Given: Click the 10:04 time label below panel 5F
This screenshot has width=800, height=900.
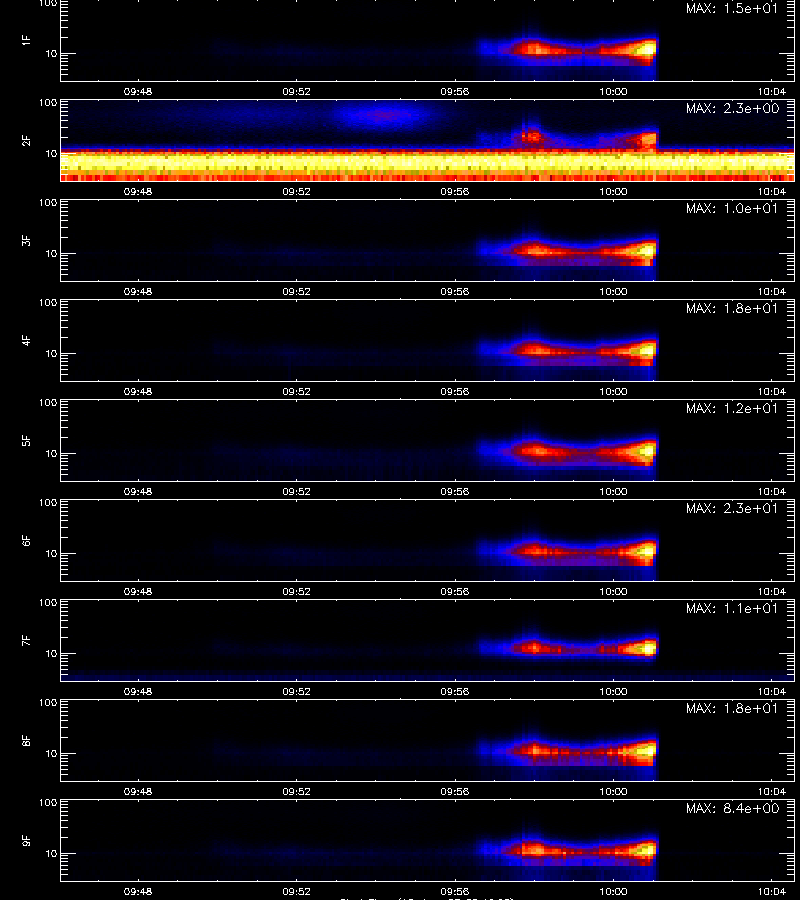Looking at the screenshot, I should pyautogui.click(x=772, y=491).
